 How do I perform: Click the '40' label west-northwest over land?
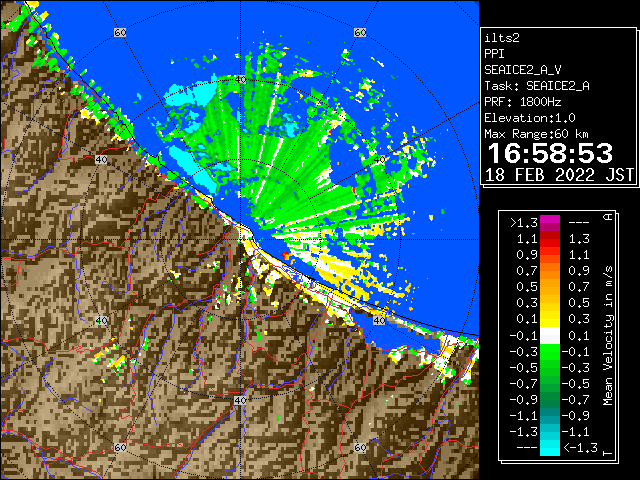101,160
